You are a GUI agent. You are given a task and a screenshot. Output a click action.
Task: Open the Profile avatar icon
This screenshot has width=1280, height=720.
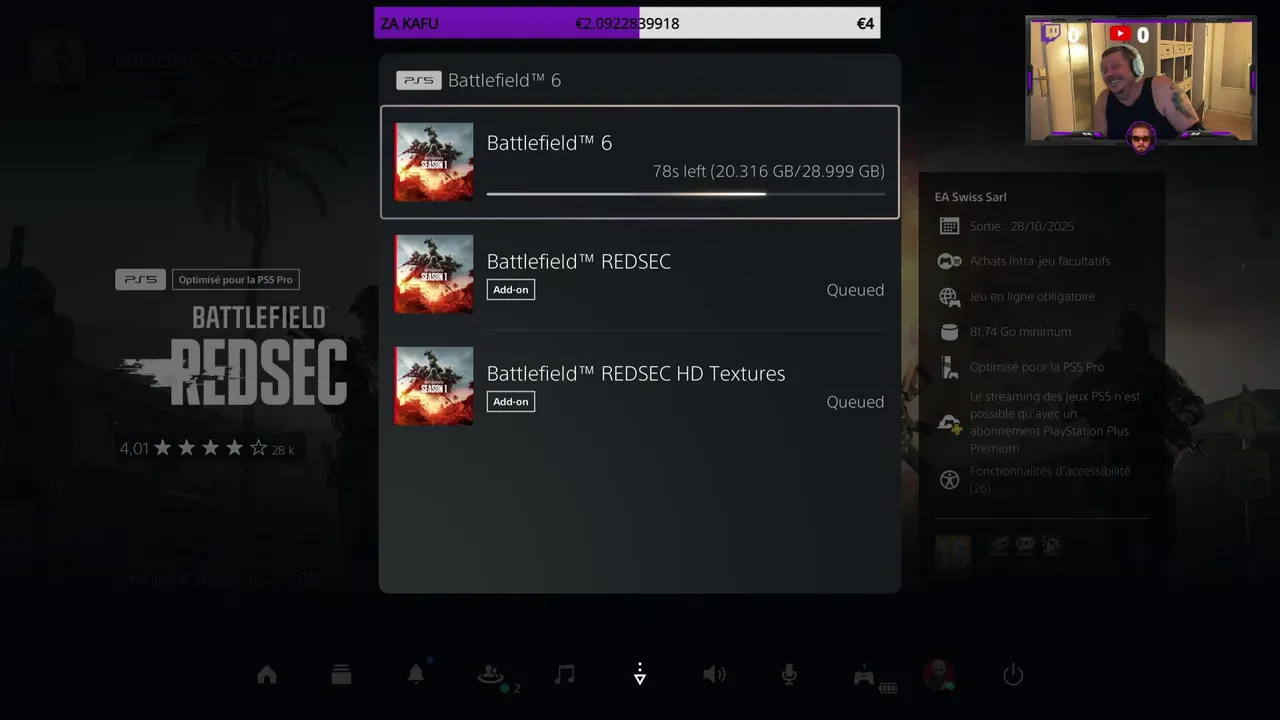938,675
